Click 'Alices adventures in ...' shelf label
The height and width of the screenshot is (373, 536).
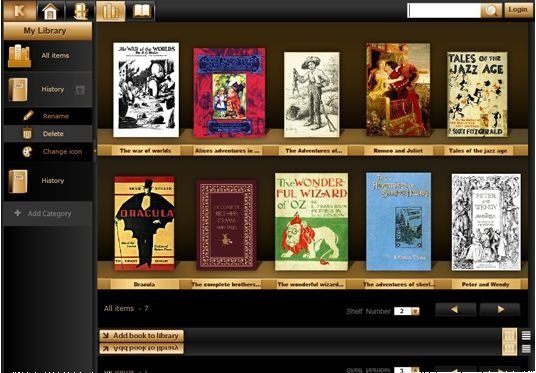tap(227, 150)
